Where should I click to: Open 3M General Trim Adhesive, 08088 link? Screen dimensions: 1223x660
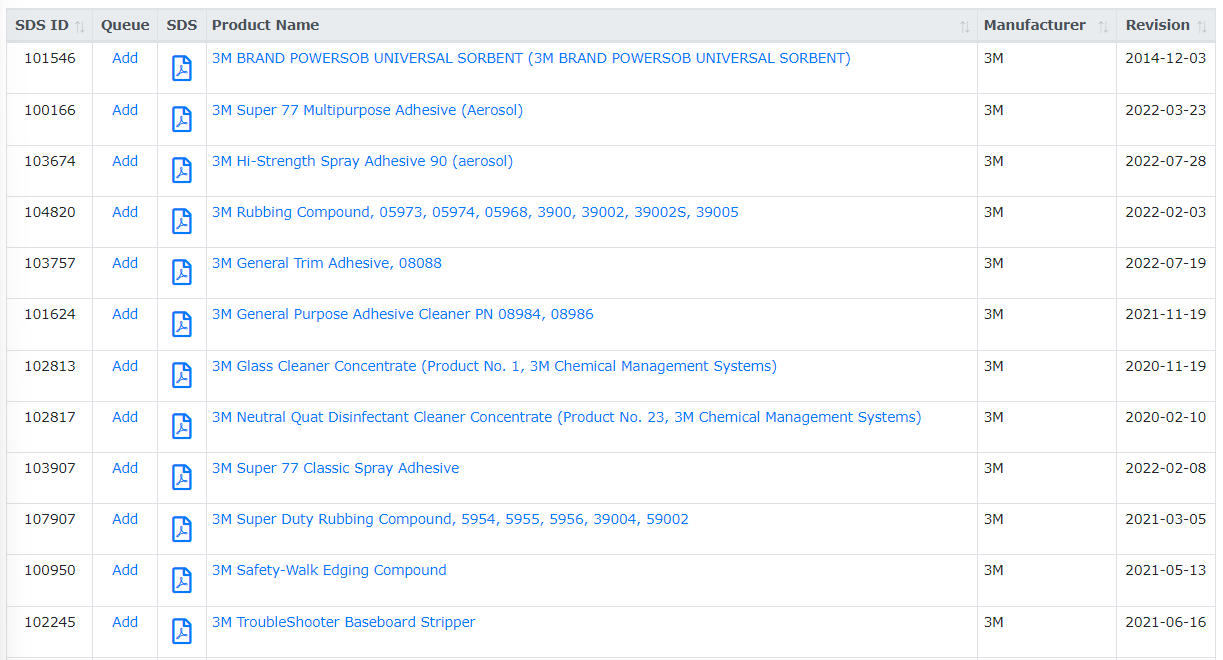(x=327, y=263)
